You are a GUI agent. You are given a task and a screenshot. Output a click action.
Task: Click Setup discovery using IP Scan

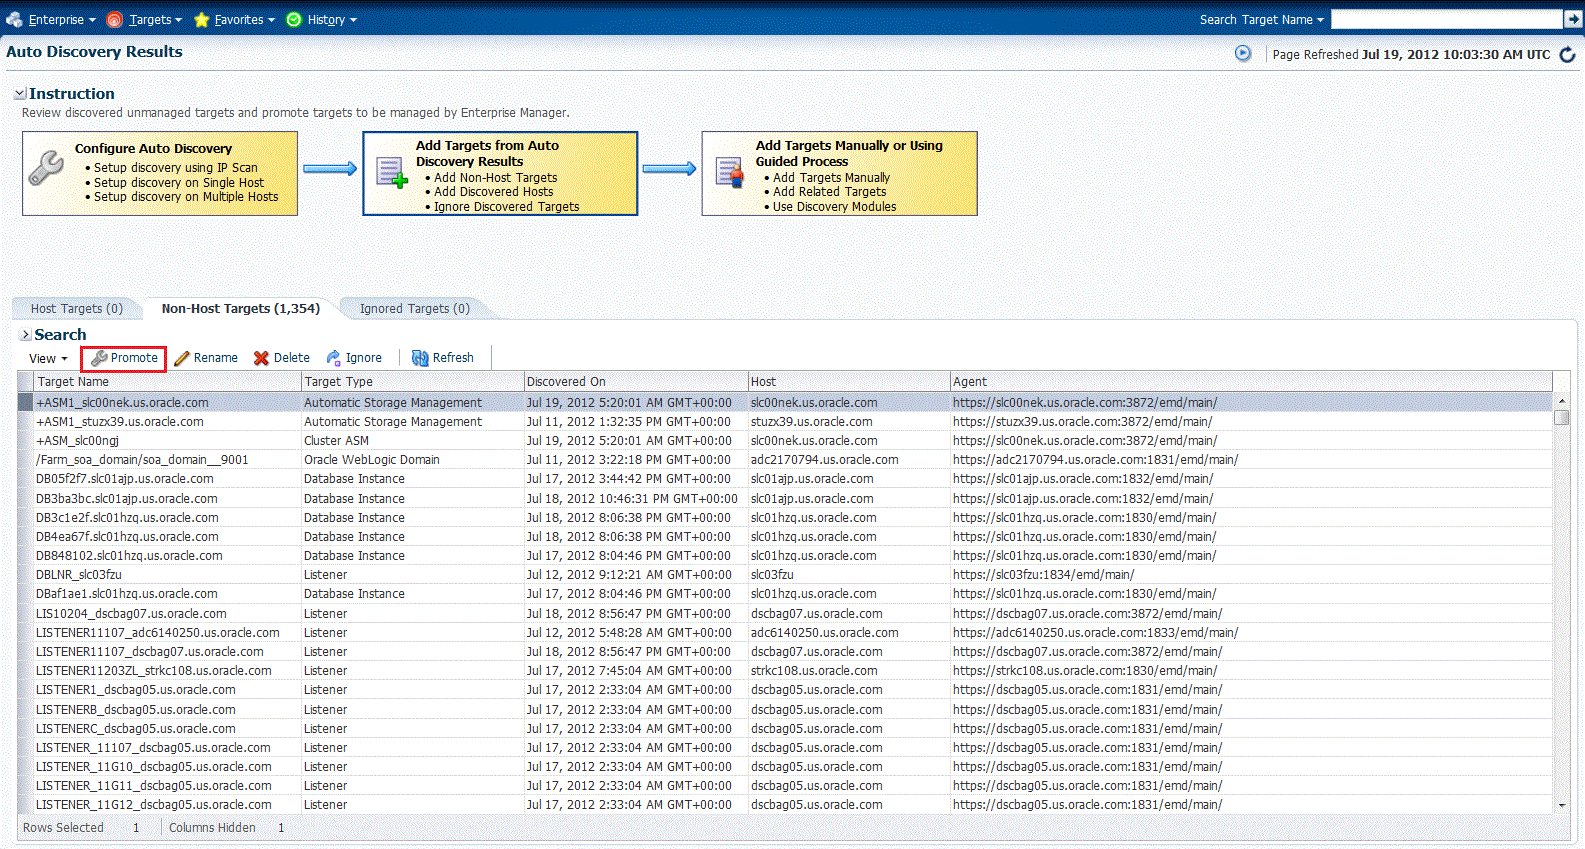pyautogui.click(x=176, y=167)
